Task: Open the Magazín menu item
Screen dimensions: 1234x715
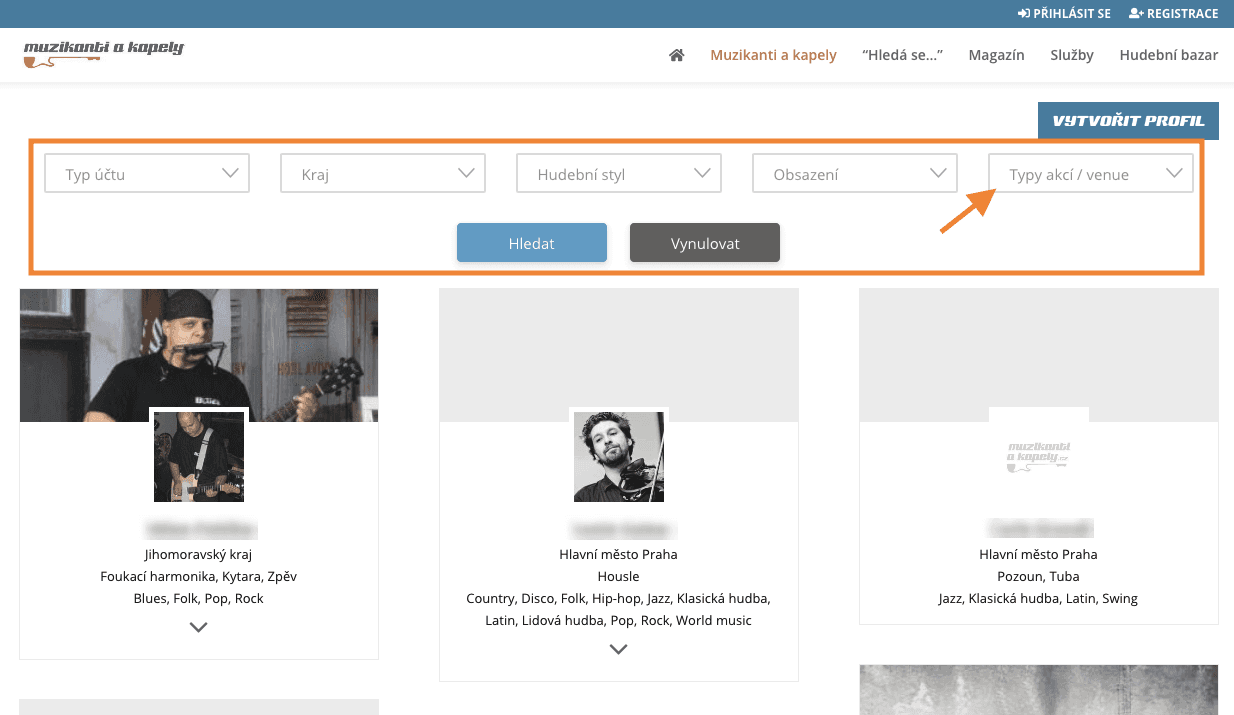Action: pos(996,55)
